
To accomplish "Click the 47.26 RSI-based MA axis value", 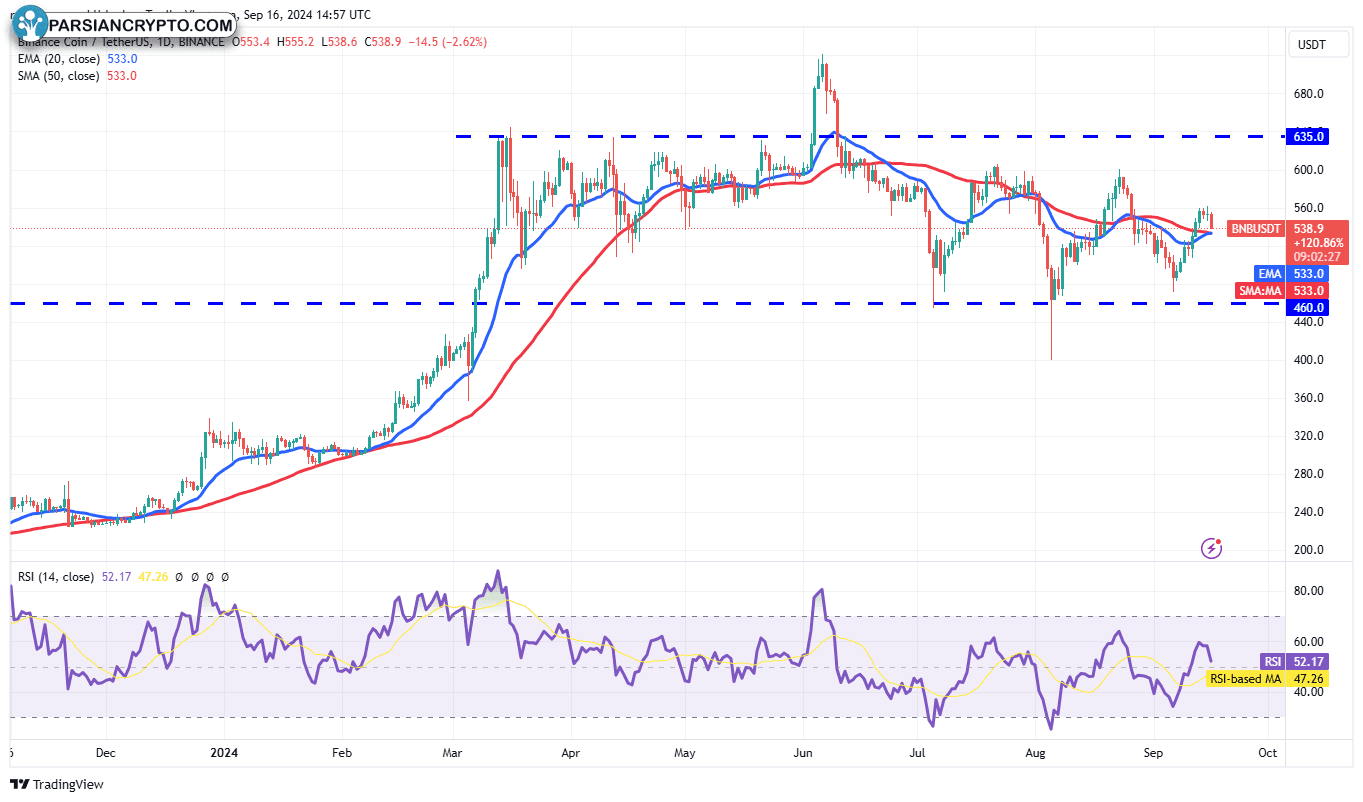I will click(x=1307, y=678).
